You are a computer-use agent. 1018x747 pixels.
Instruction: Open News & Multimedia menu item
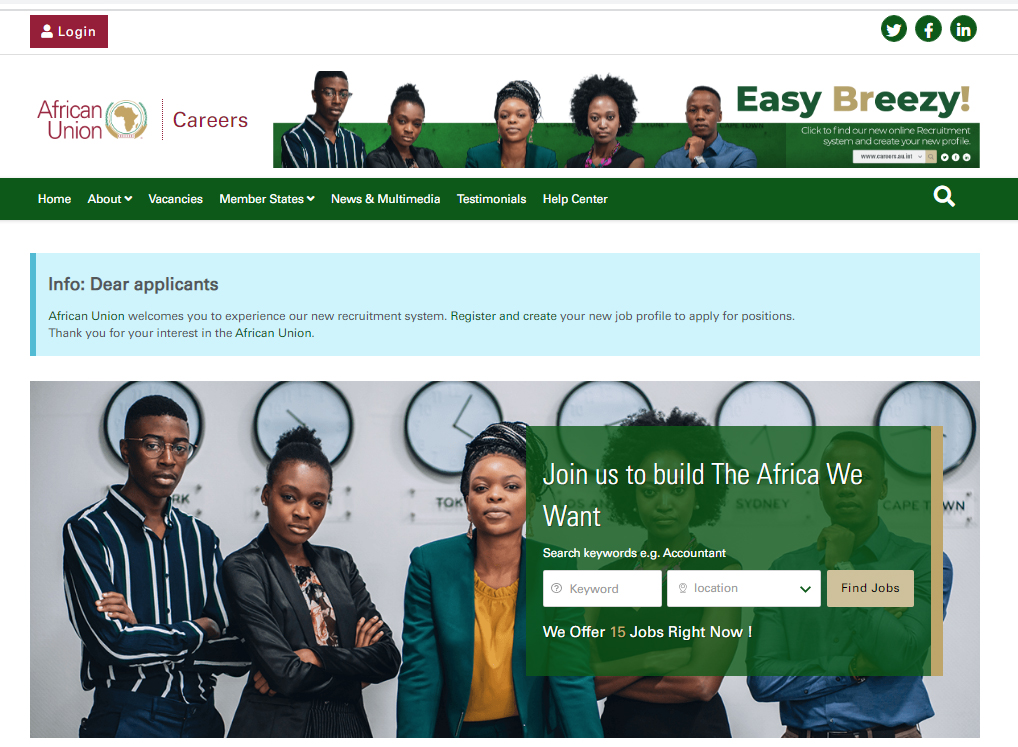point(386,199)
